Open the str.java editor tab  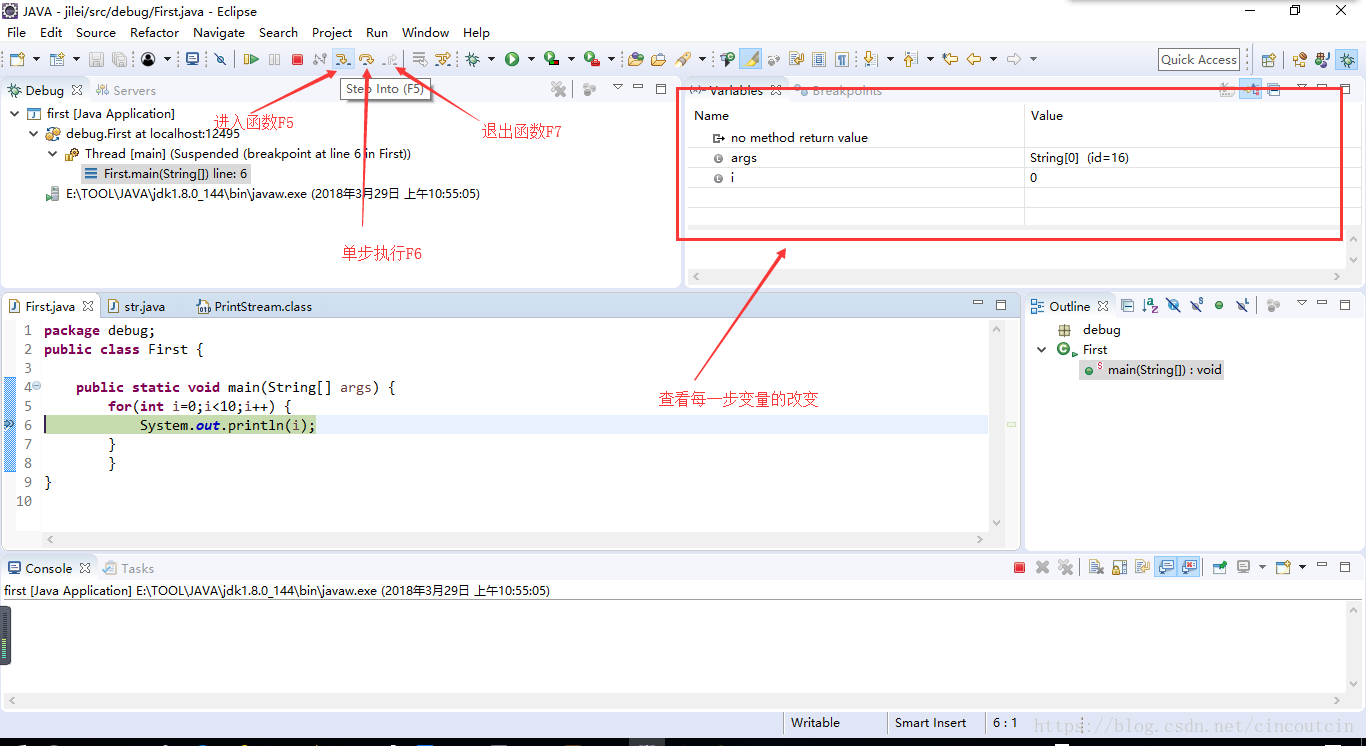pos(144,307)
